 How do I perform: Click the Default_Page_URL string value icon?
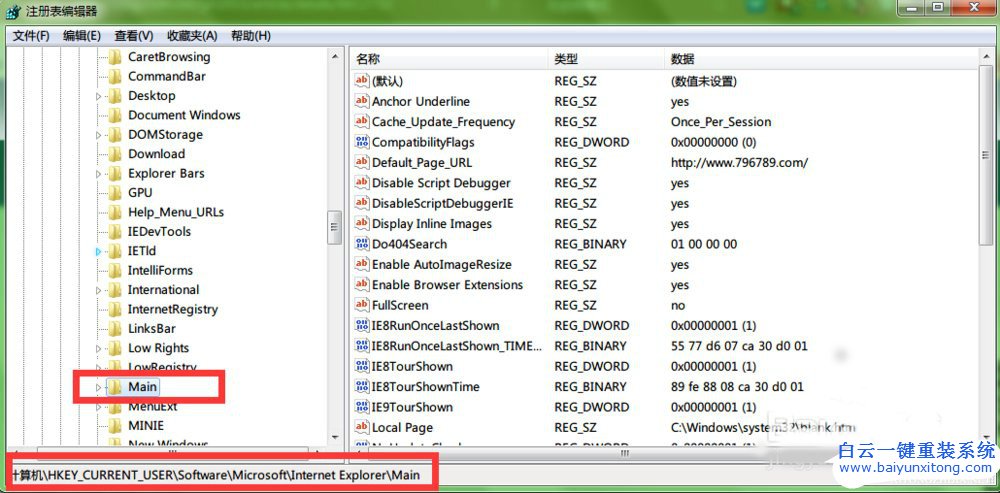pyautogui.click(x=362, y=162)
